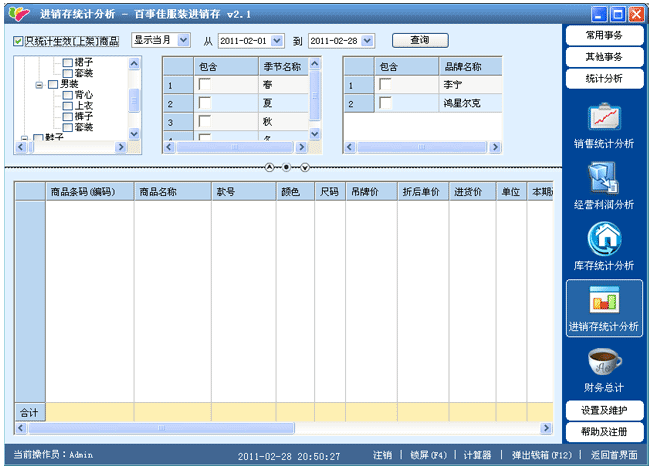This screenshot has height=468, width=650.
Task: Select the 进销存统计分析 icon
Action: click(603, 300)
